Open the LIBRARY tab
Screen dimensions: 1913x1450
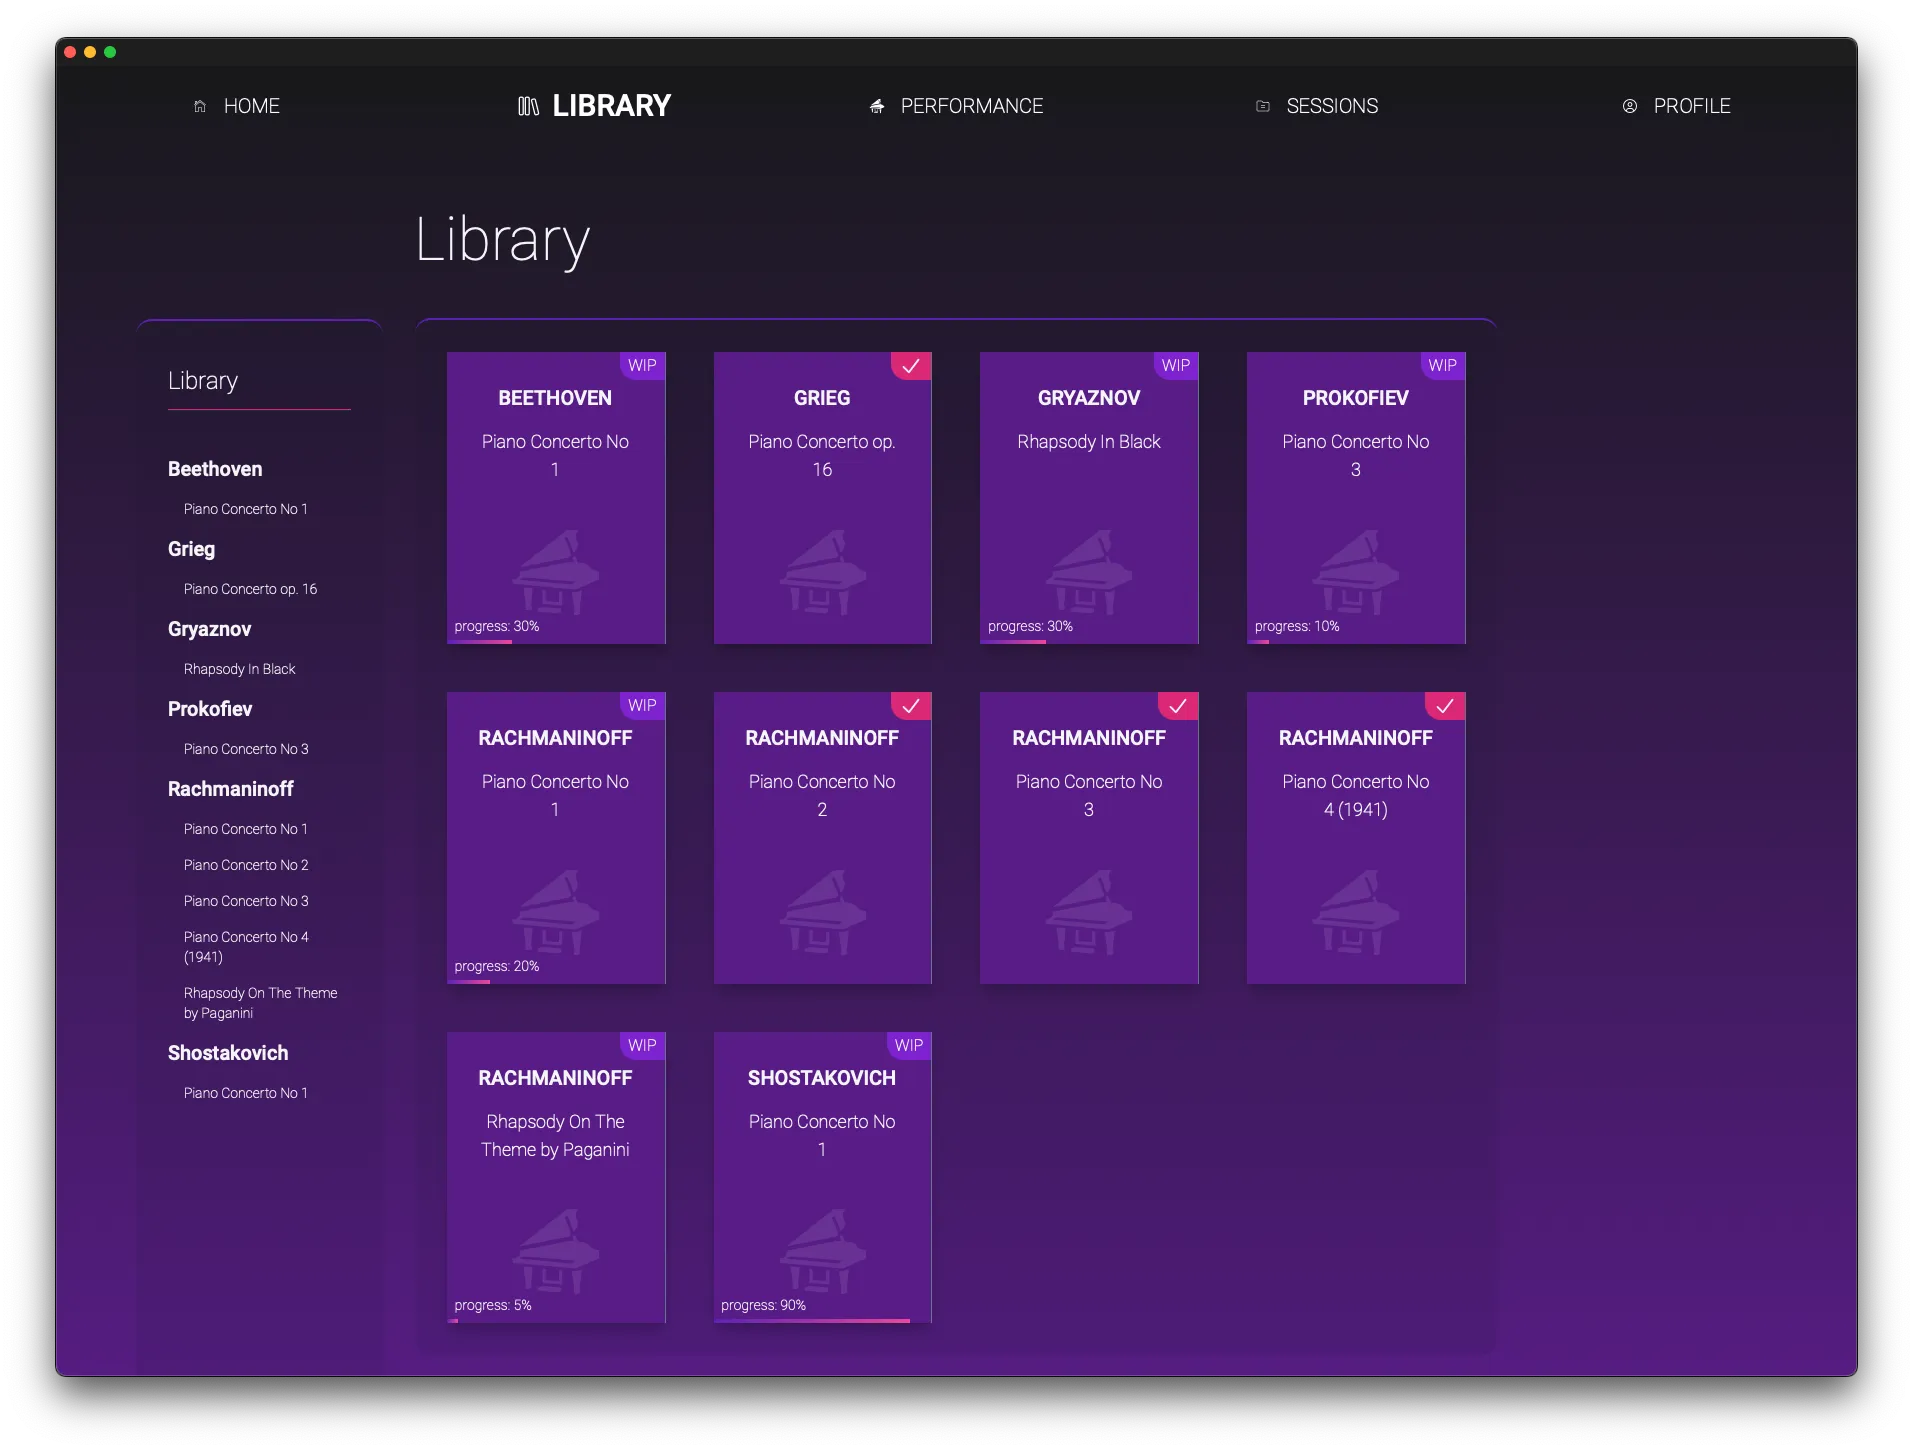tap(594, 106)
